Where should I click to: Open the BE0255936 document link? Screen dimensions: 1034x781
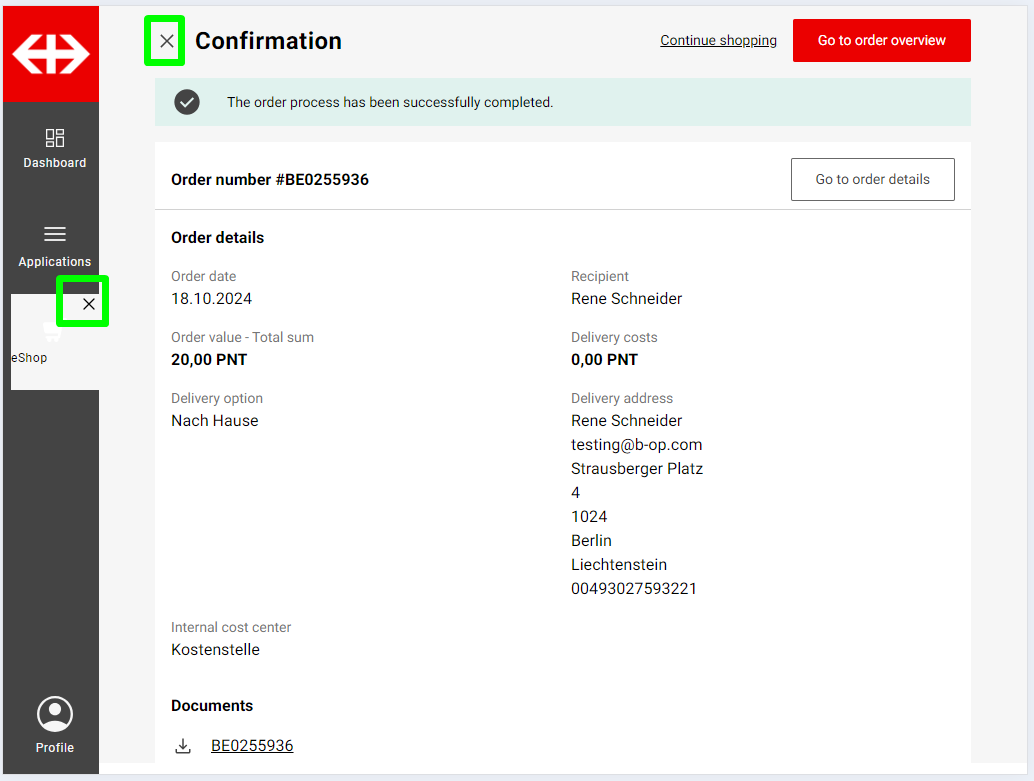pos(252,746)
